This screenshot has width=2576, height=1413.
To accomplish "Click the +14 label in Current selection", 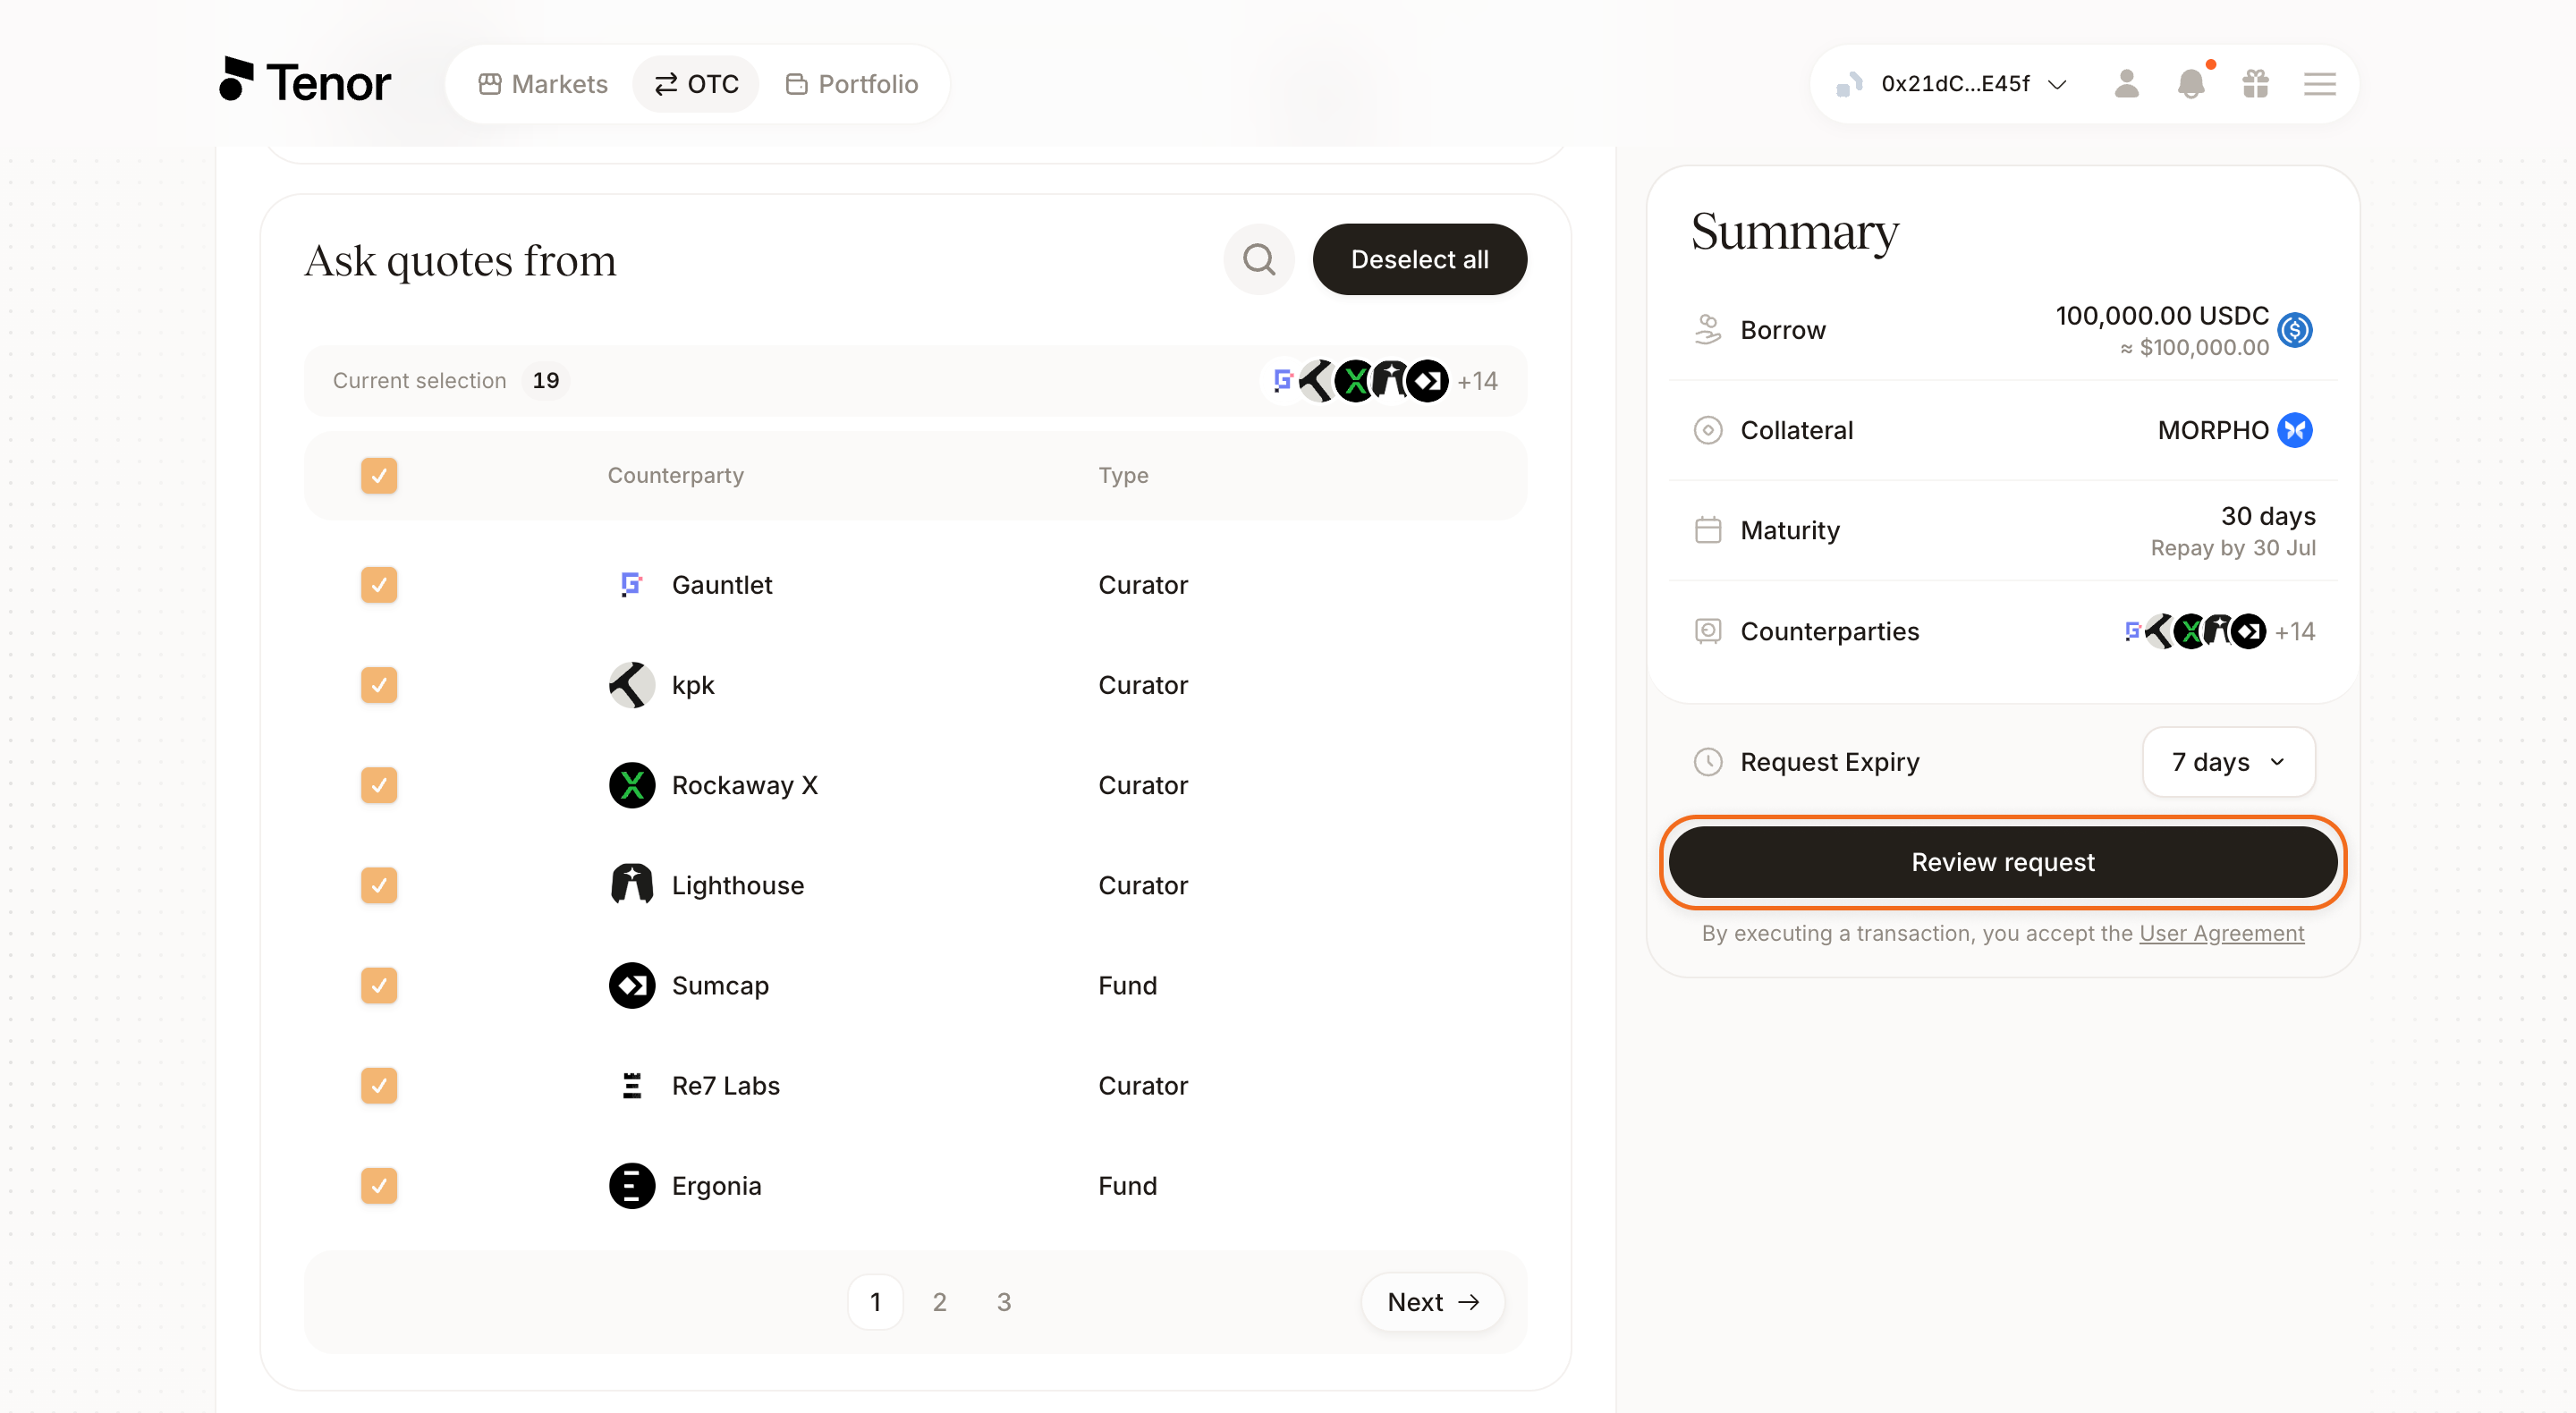I will pyautogui.click(x=1477, y=381).
